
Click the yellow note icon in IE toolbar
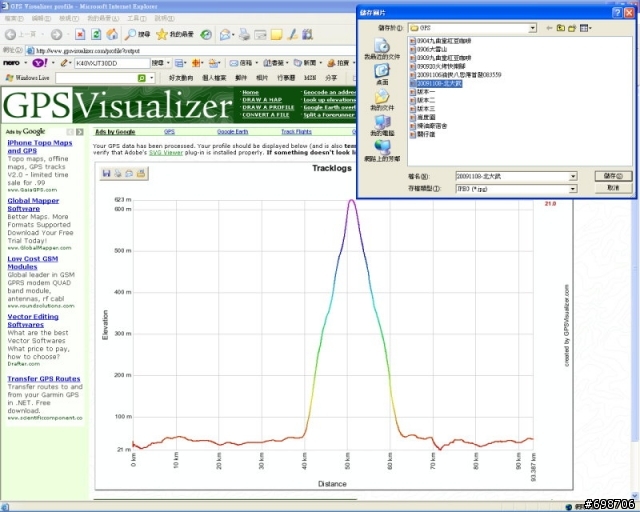[x=276, y=35]
